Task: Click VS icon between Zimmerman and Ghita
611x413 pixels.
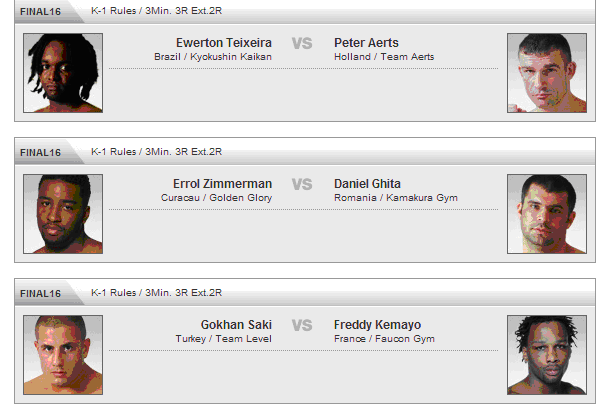Action: point(302,184)
